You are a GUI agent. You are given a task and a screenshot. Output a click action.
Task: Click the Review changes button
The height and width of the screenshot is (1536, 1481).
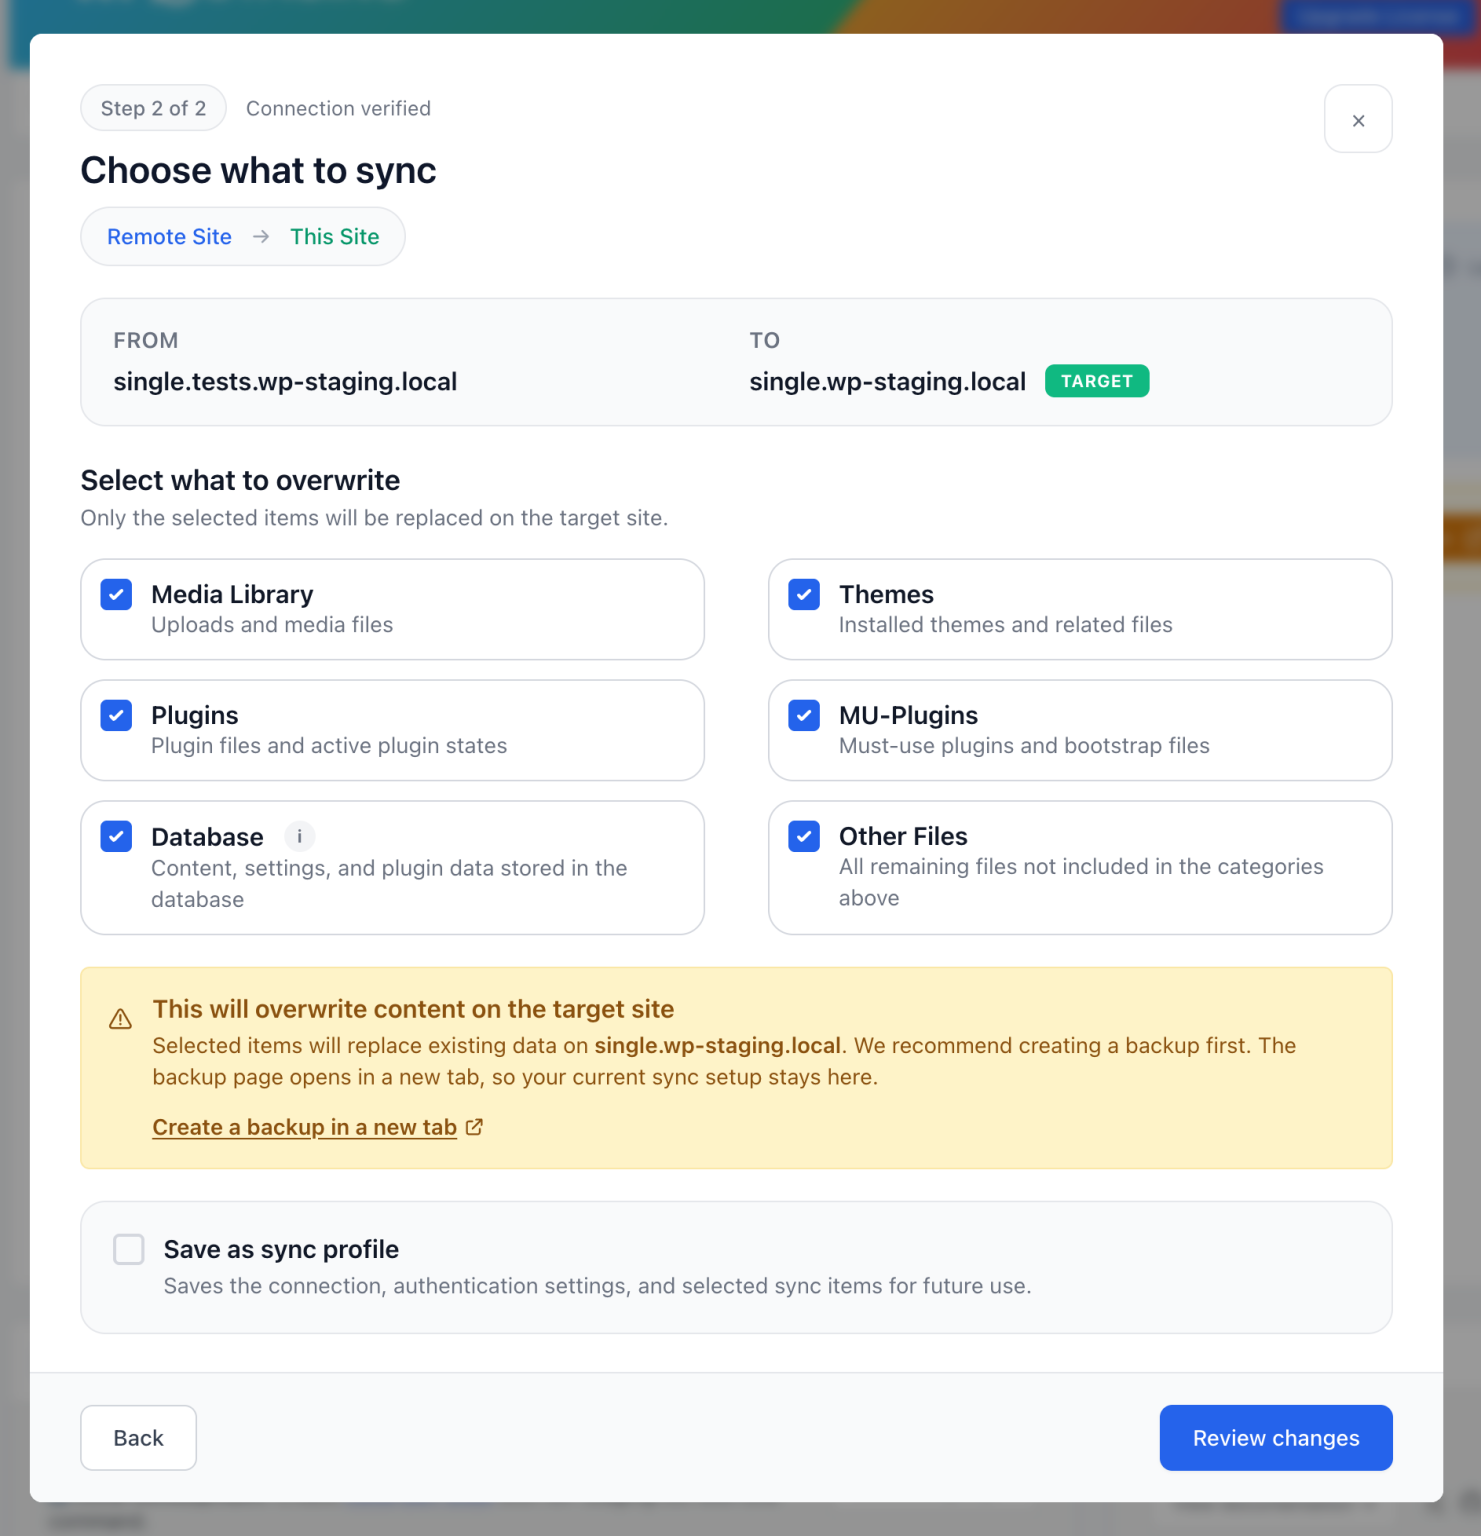pos(1276,1438)
